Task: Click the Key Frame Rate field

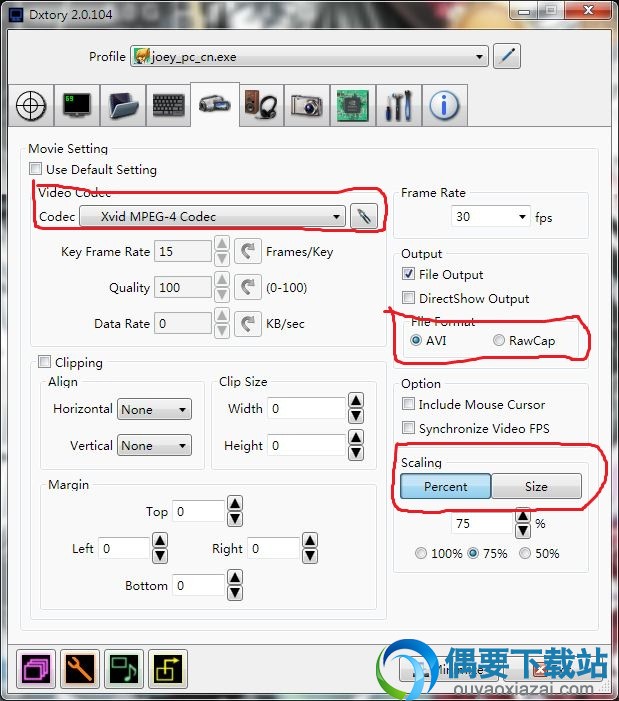Action: point(183,251)
